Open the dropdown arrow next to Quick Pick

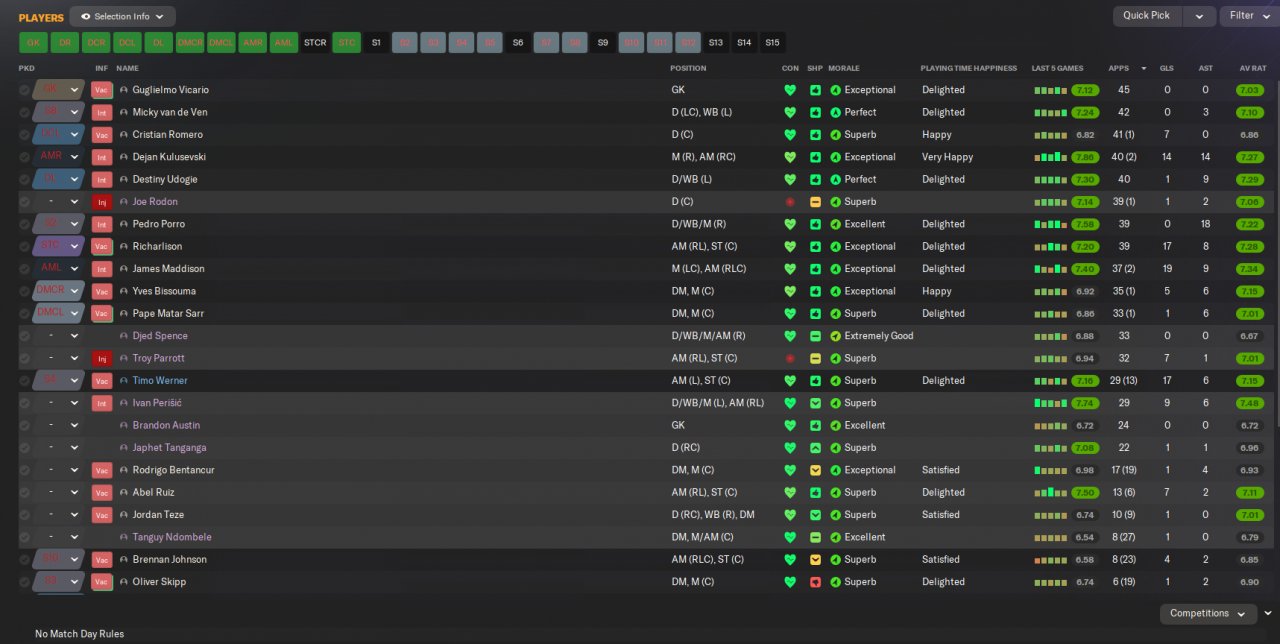(1199, 16)
